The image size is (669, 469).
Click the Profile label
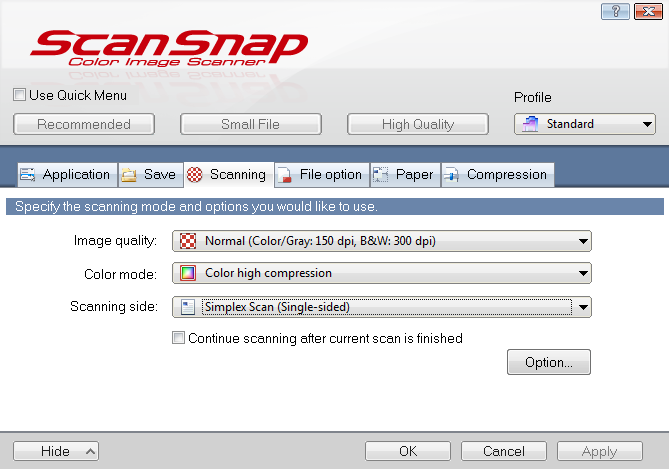[x=532, y=97]
